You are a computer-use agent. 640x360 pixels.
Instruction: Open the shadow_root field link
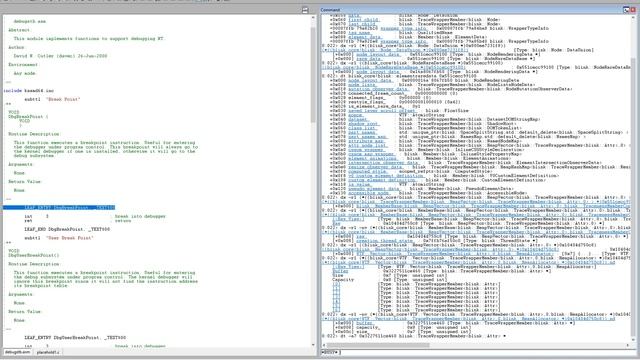363,124
